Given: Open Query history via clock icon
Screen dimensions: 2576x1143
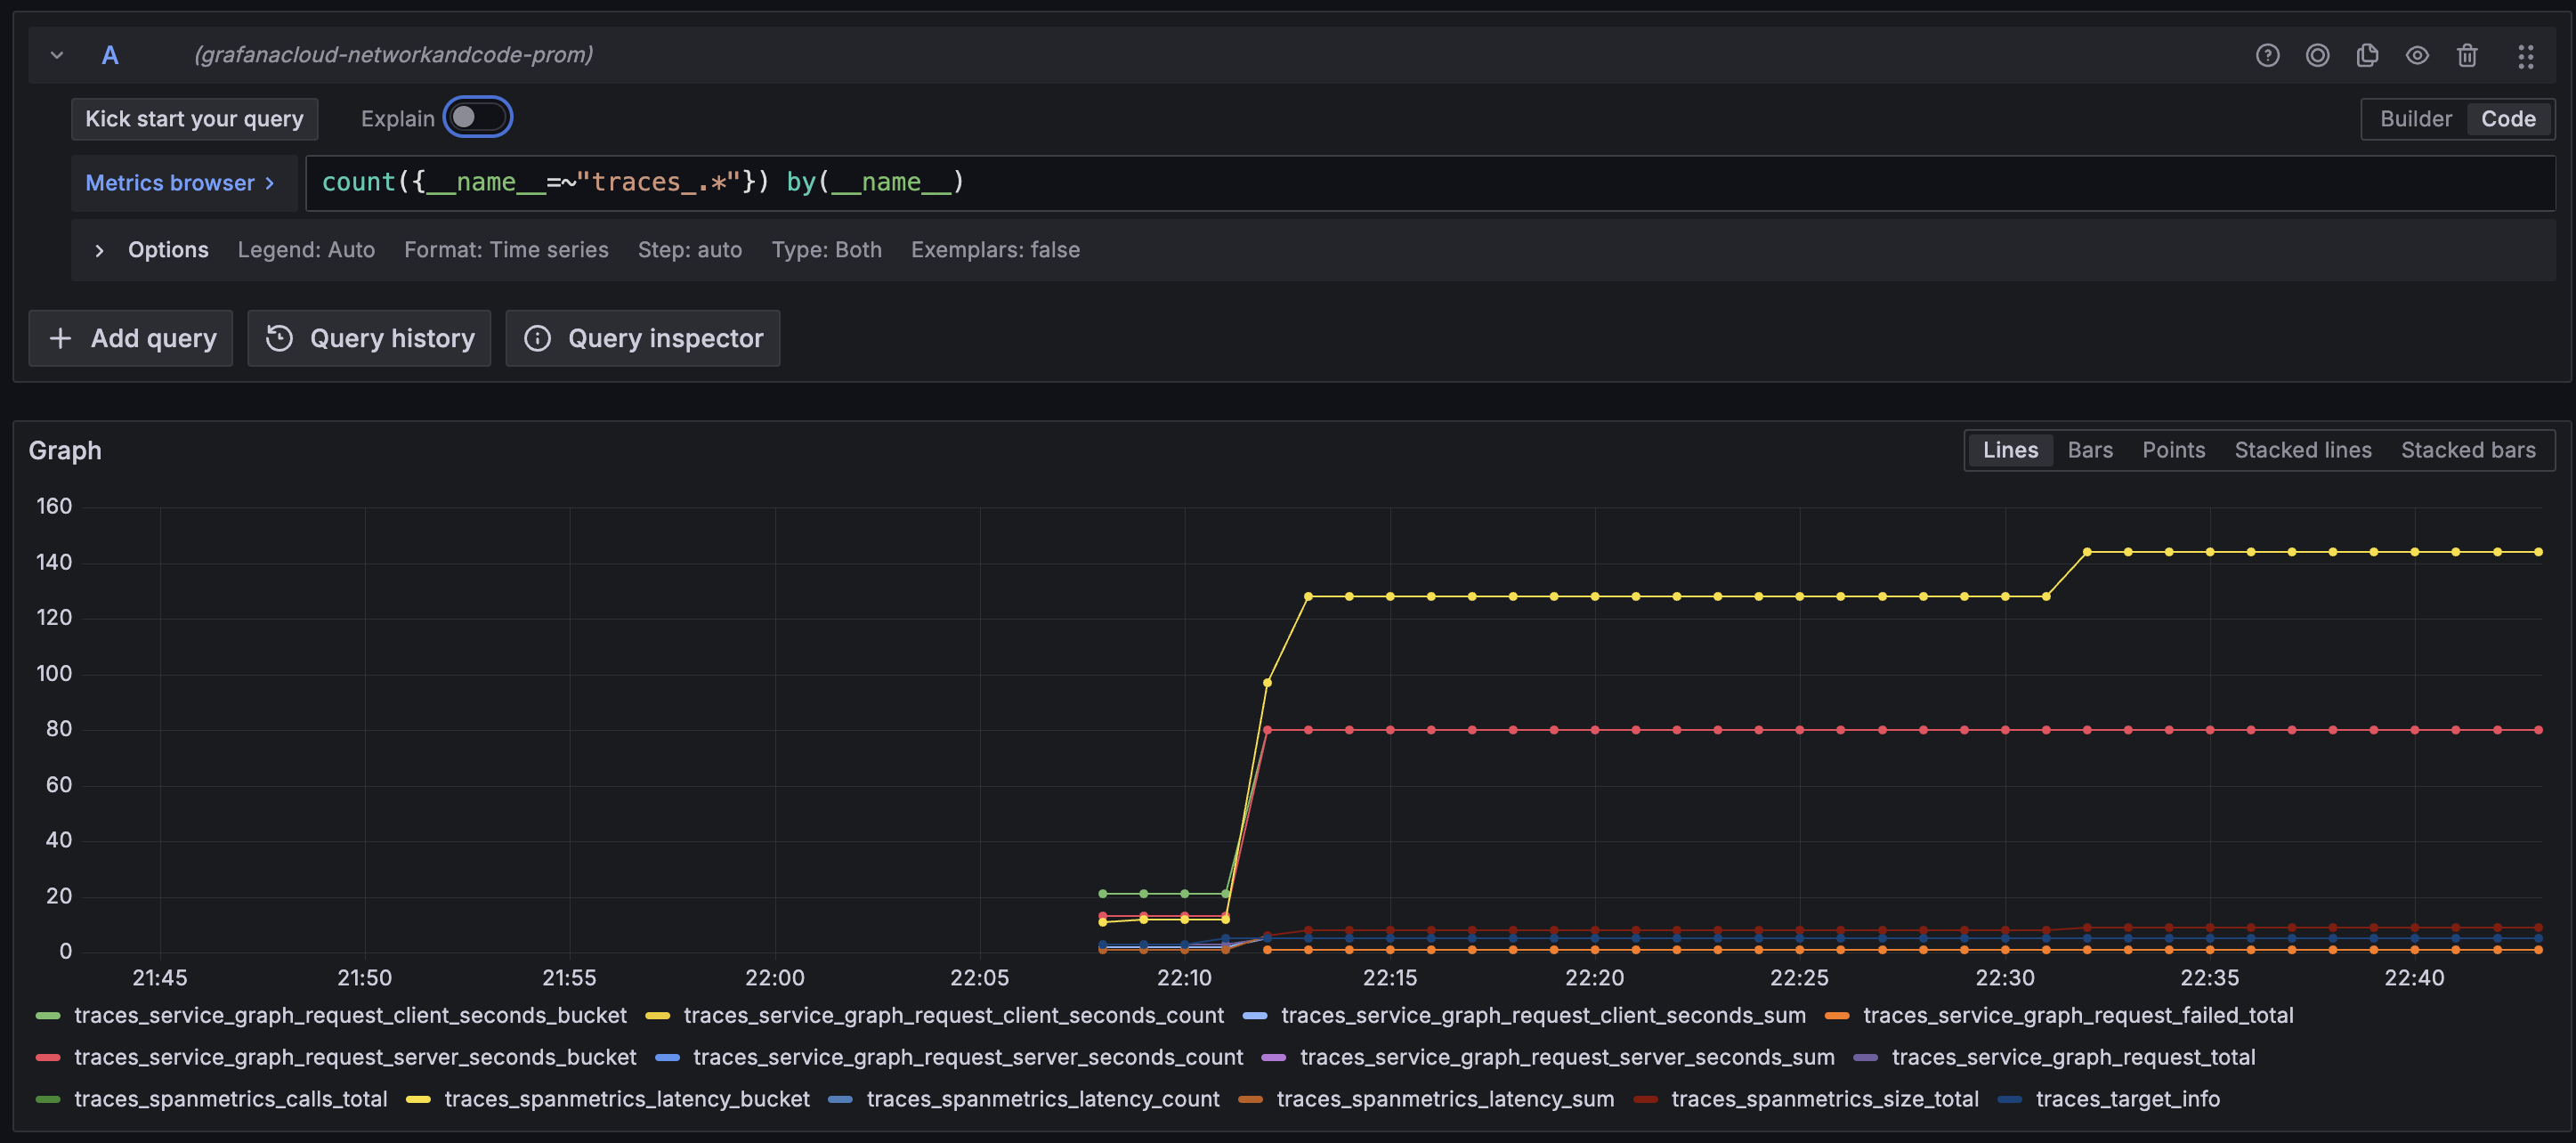Looking at the screenshot, I should (x=368, y=338).
